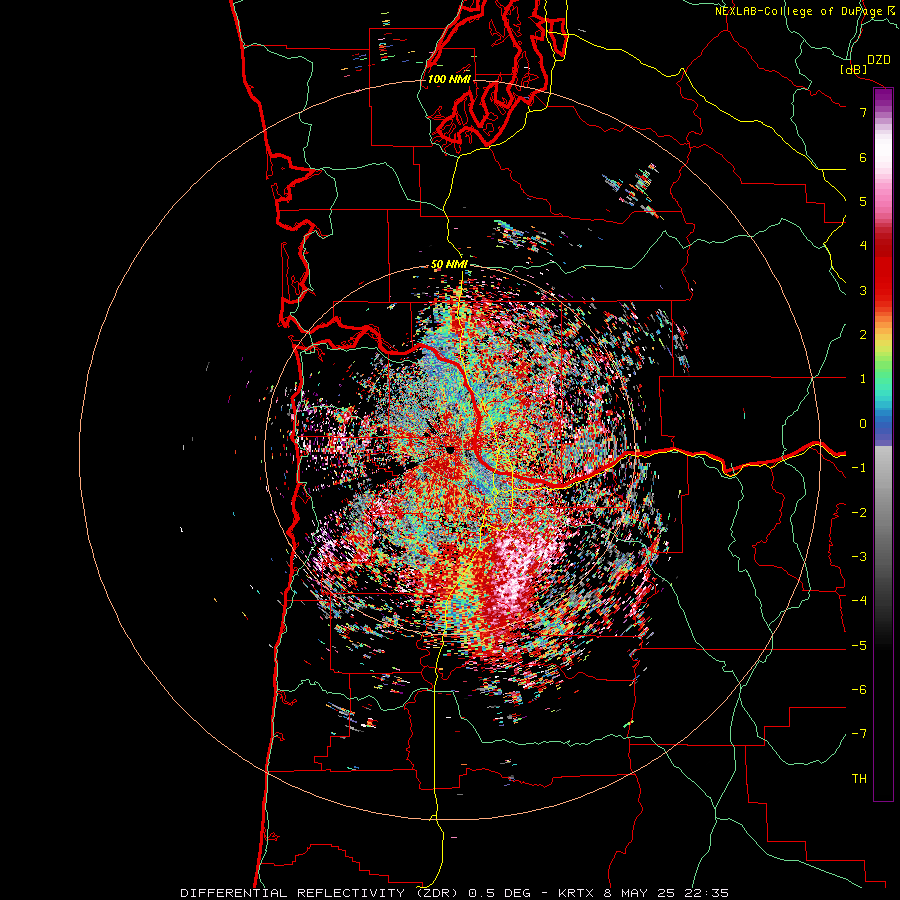Click the DZD legend title

[879, 60]
